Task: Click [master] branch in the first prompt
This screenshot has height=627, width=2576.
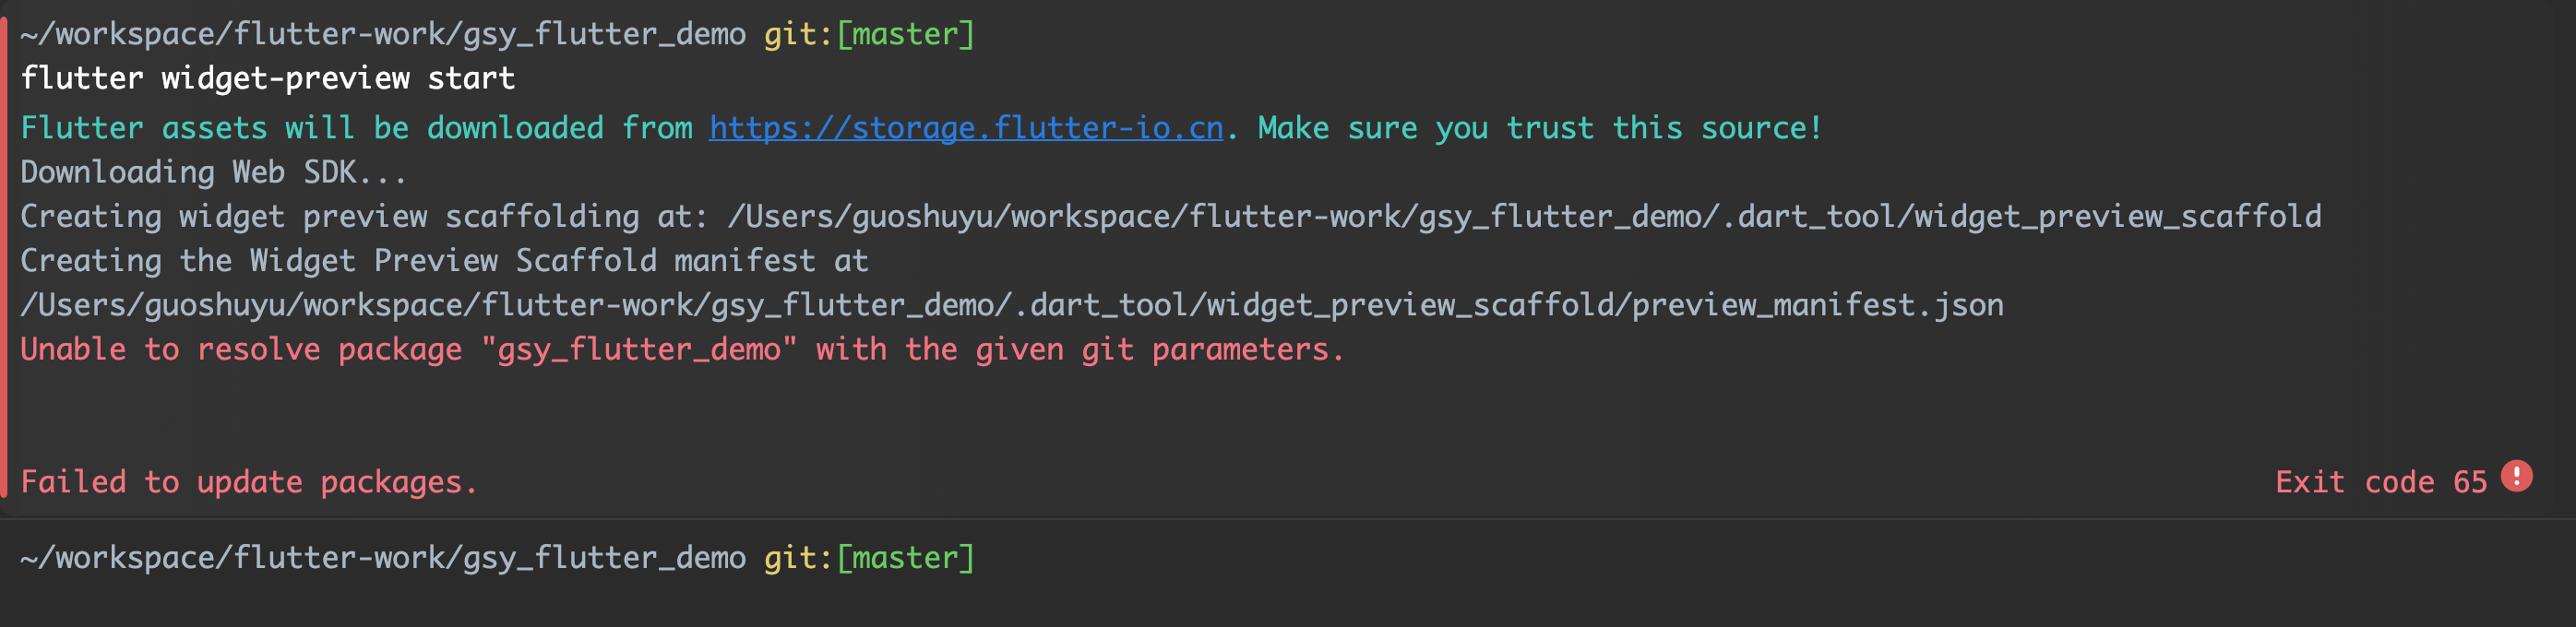Action: click(905, 34)
